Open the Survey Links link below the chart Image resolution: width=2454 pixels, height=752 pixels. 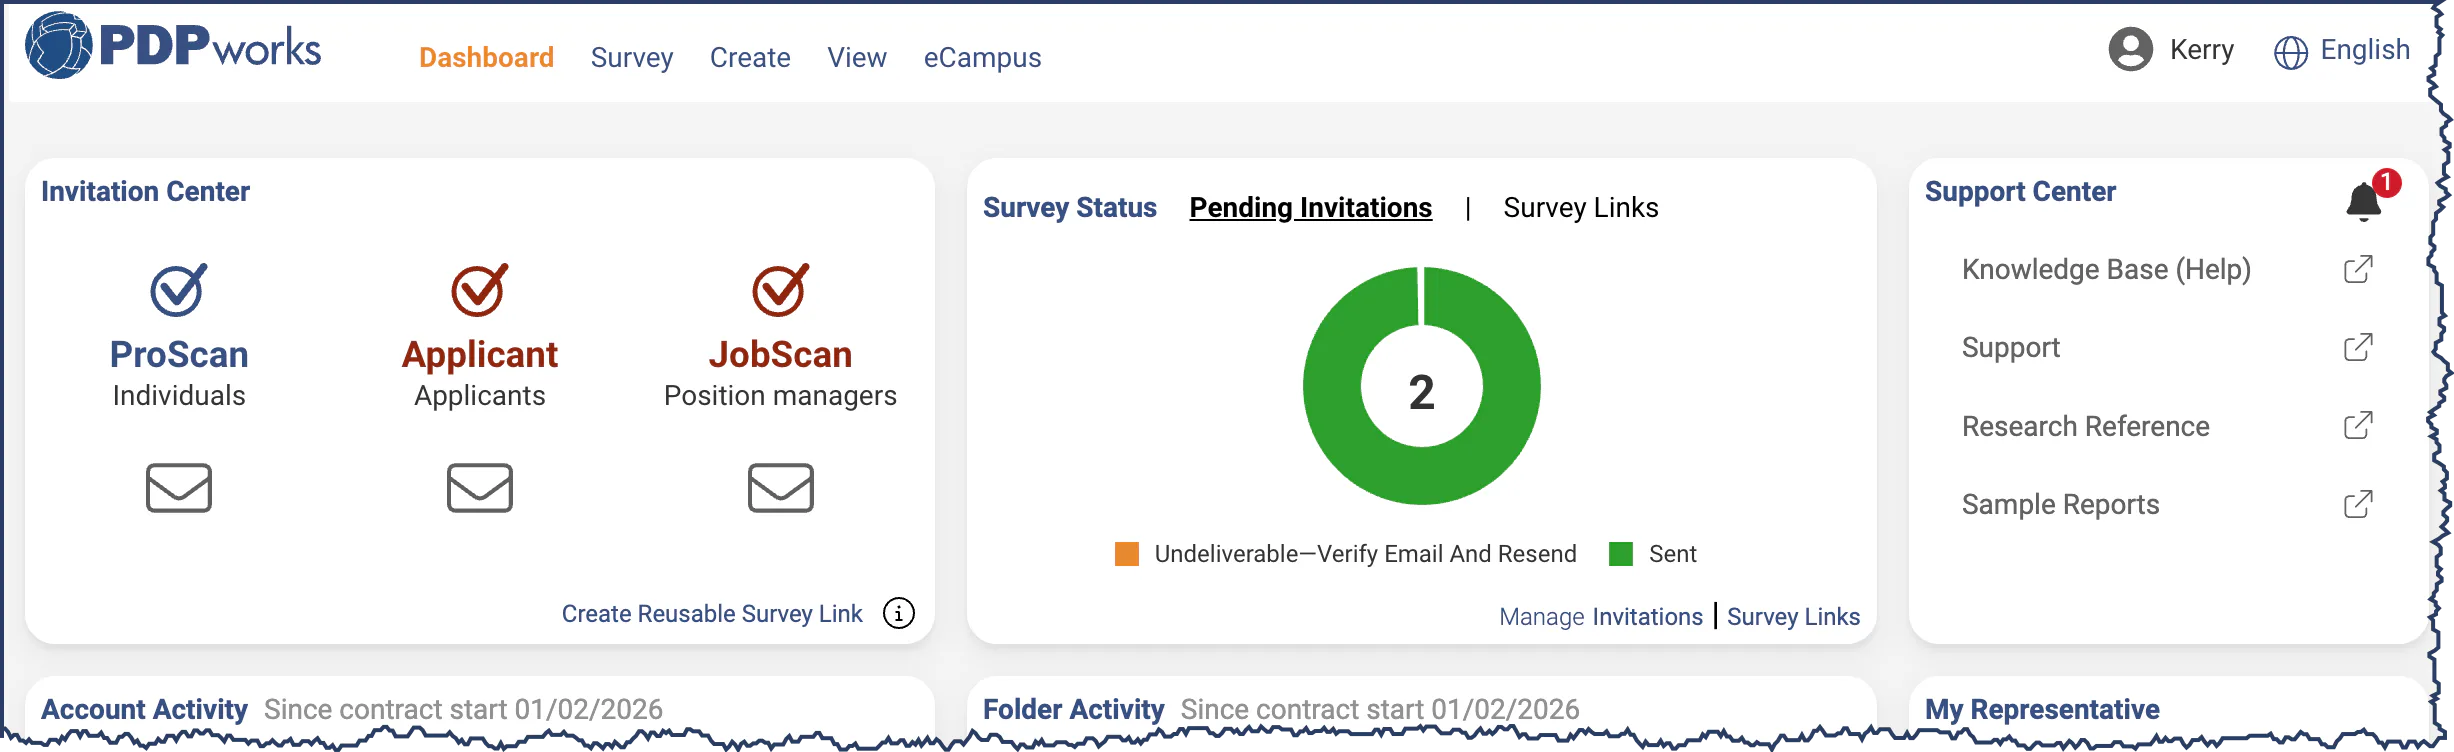pos(1794,617)
